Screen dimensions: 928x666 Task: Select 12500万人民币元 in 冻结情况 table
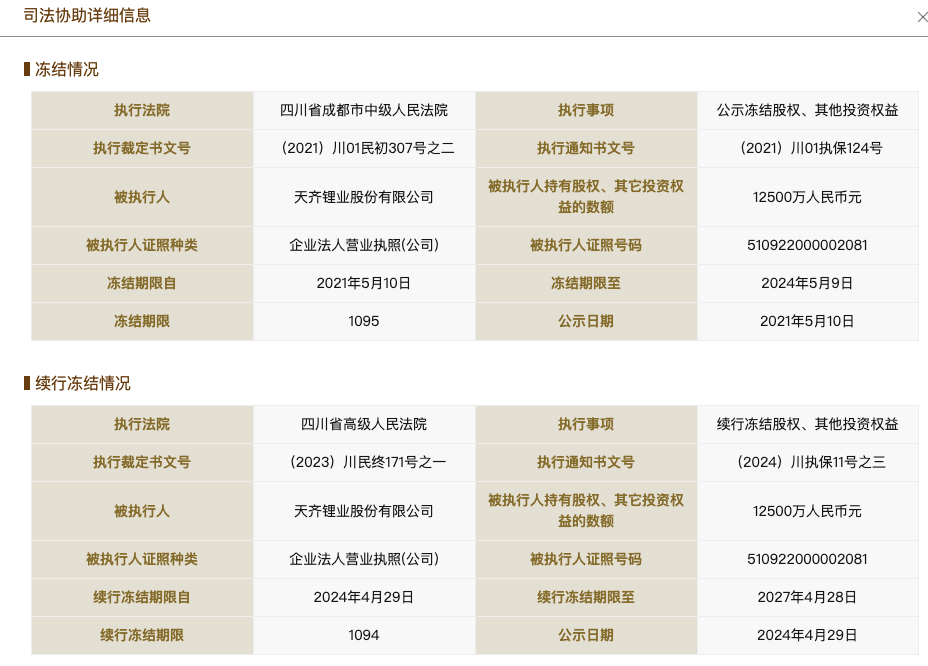point(807,197)
